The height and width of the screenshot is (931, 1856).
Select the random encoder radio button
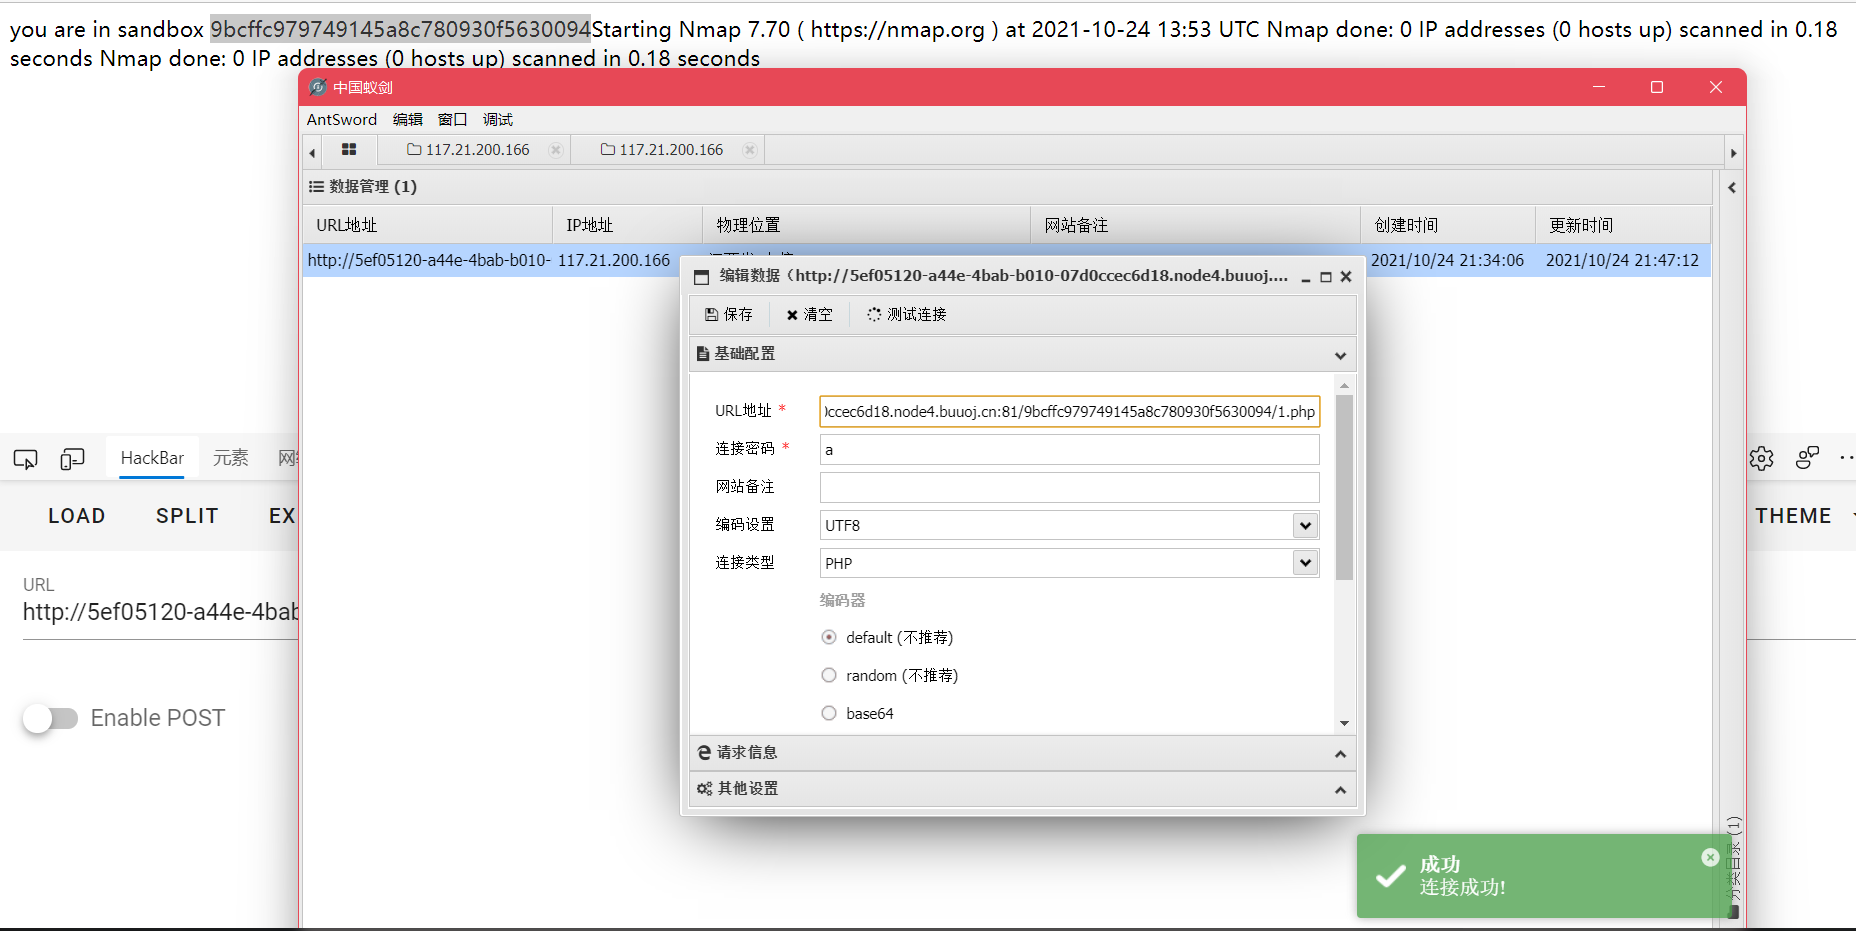829,675
